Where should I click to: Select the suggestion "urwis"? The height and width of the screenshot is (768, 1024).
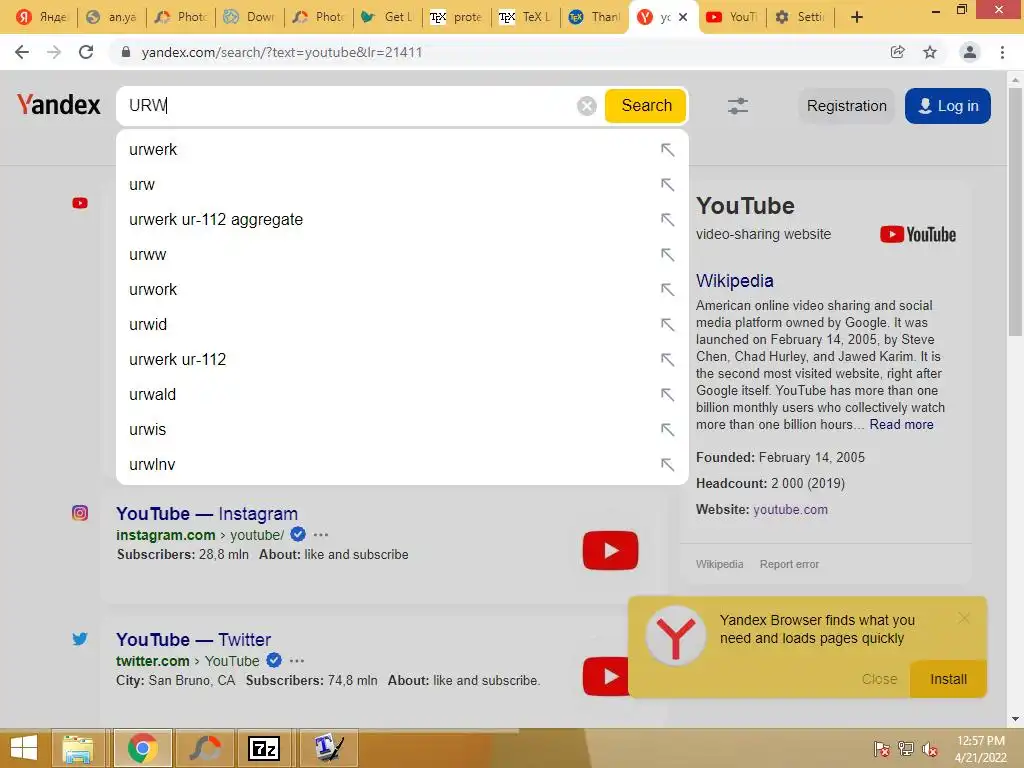402,430
